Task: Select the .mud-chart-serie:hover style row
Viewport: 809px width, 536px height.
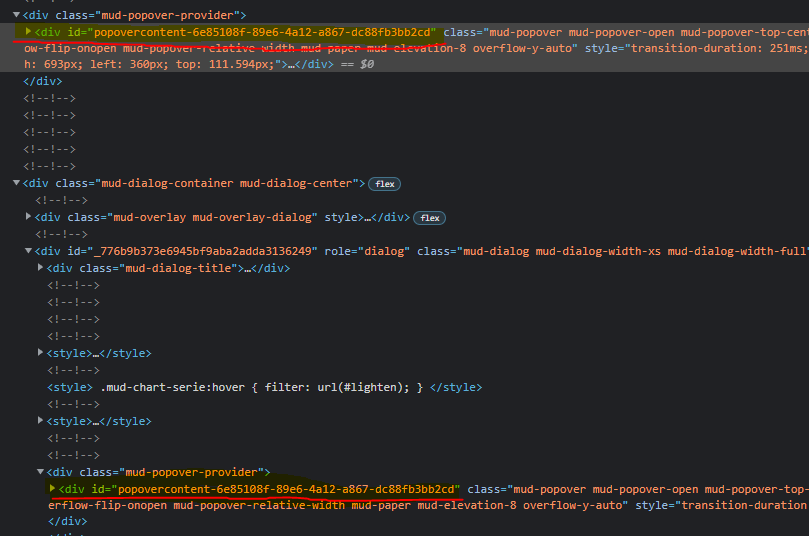Action: click(x=265, y=387)
